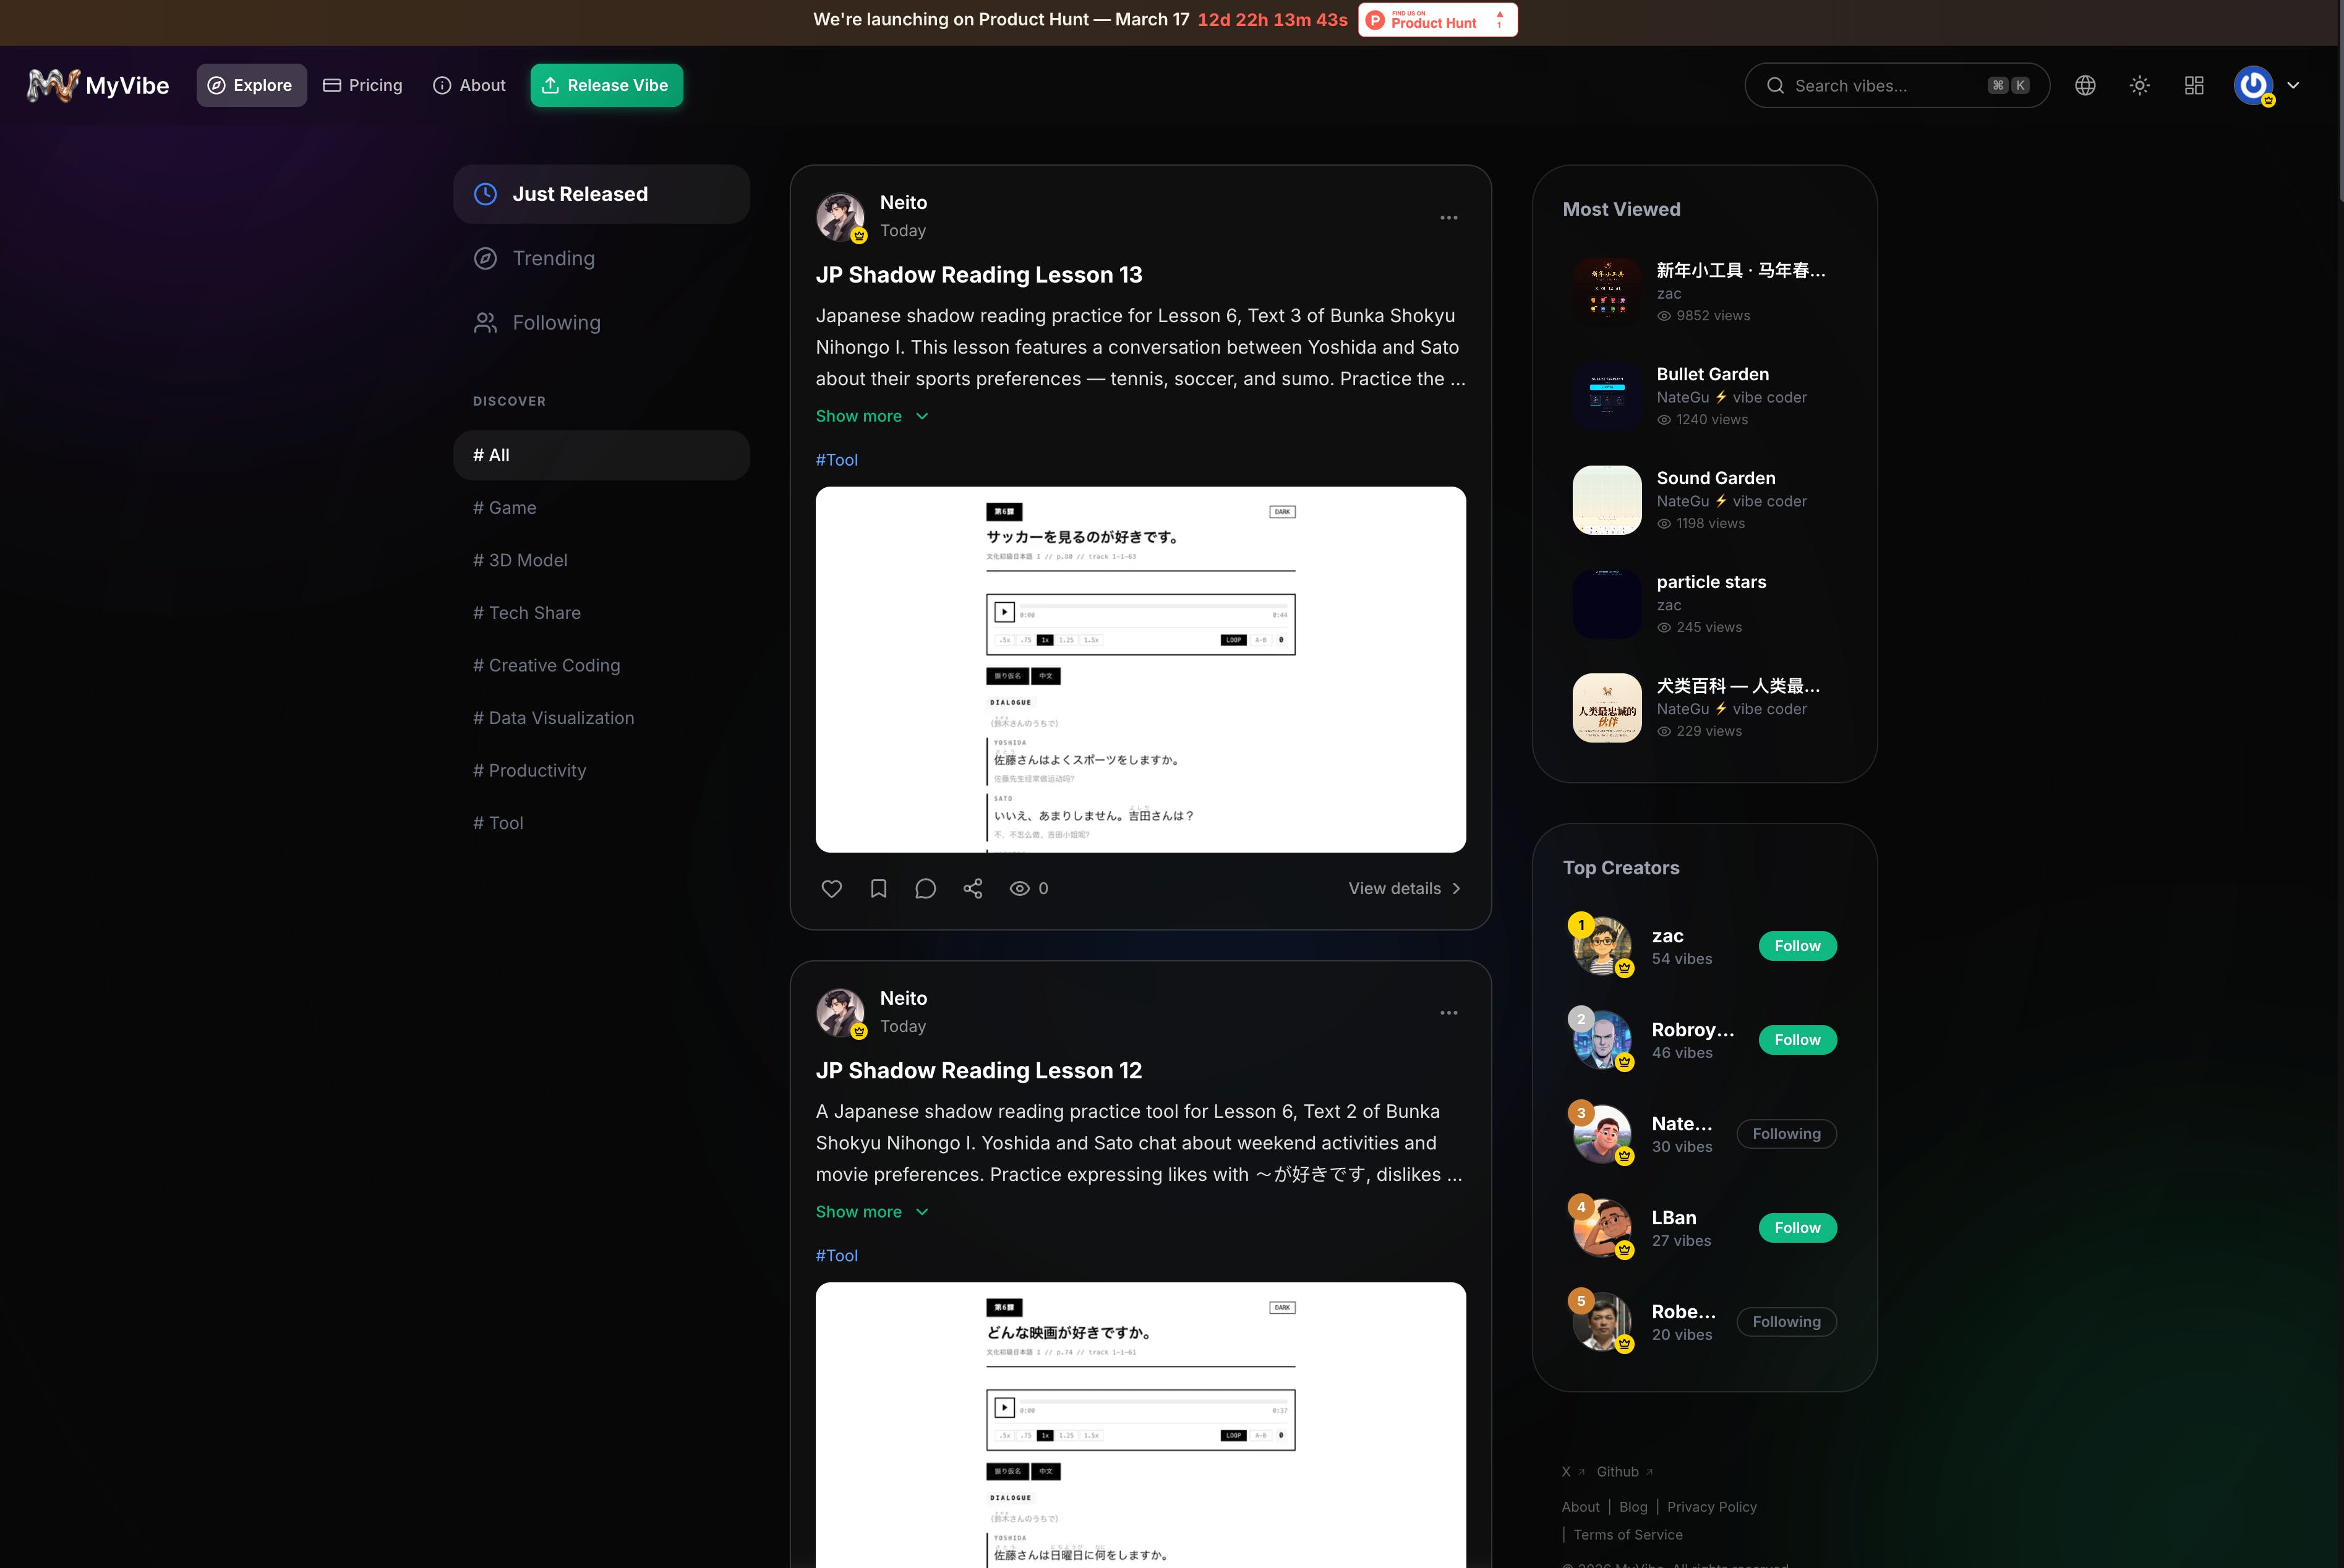Switch to the Trending feed
Viewport: 2344px width, 1568px height.
click(x=553, y=259)
